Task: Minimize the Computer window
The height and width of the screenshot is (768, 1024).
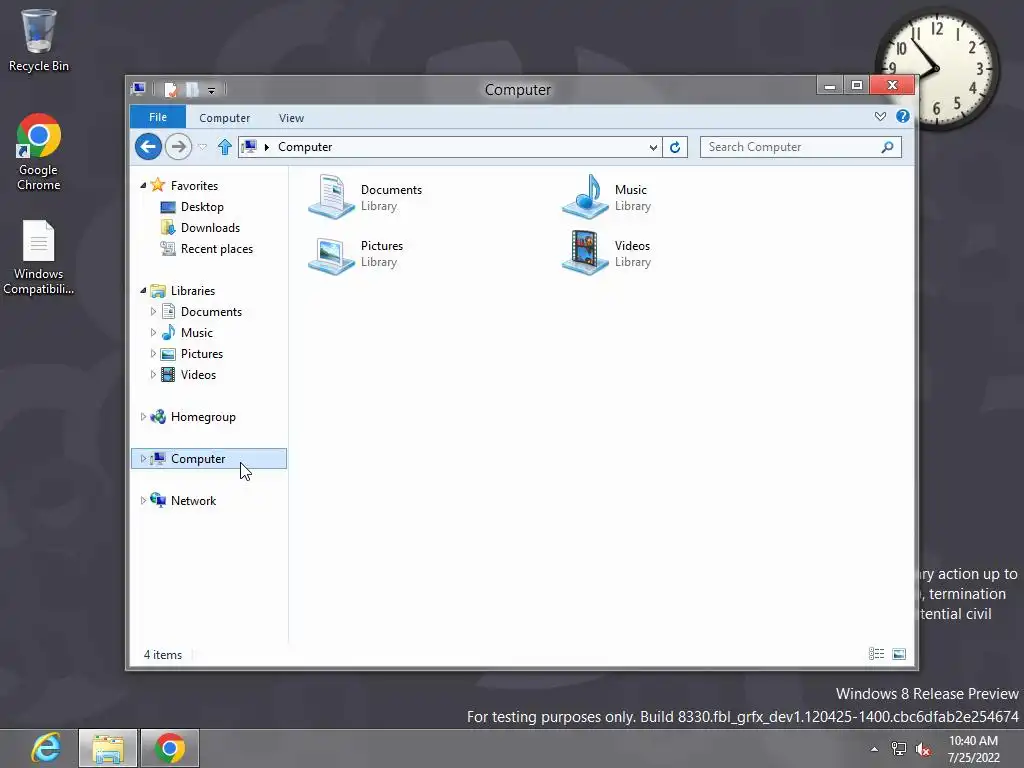Action: (829, 86)
